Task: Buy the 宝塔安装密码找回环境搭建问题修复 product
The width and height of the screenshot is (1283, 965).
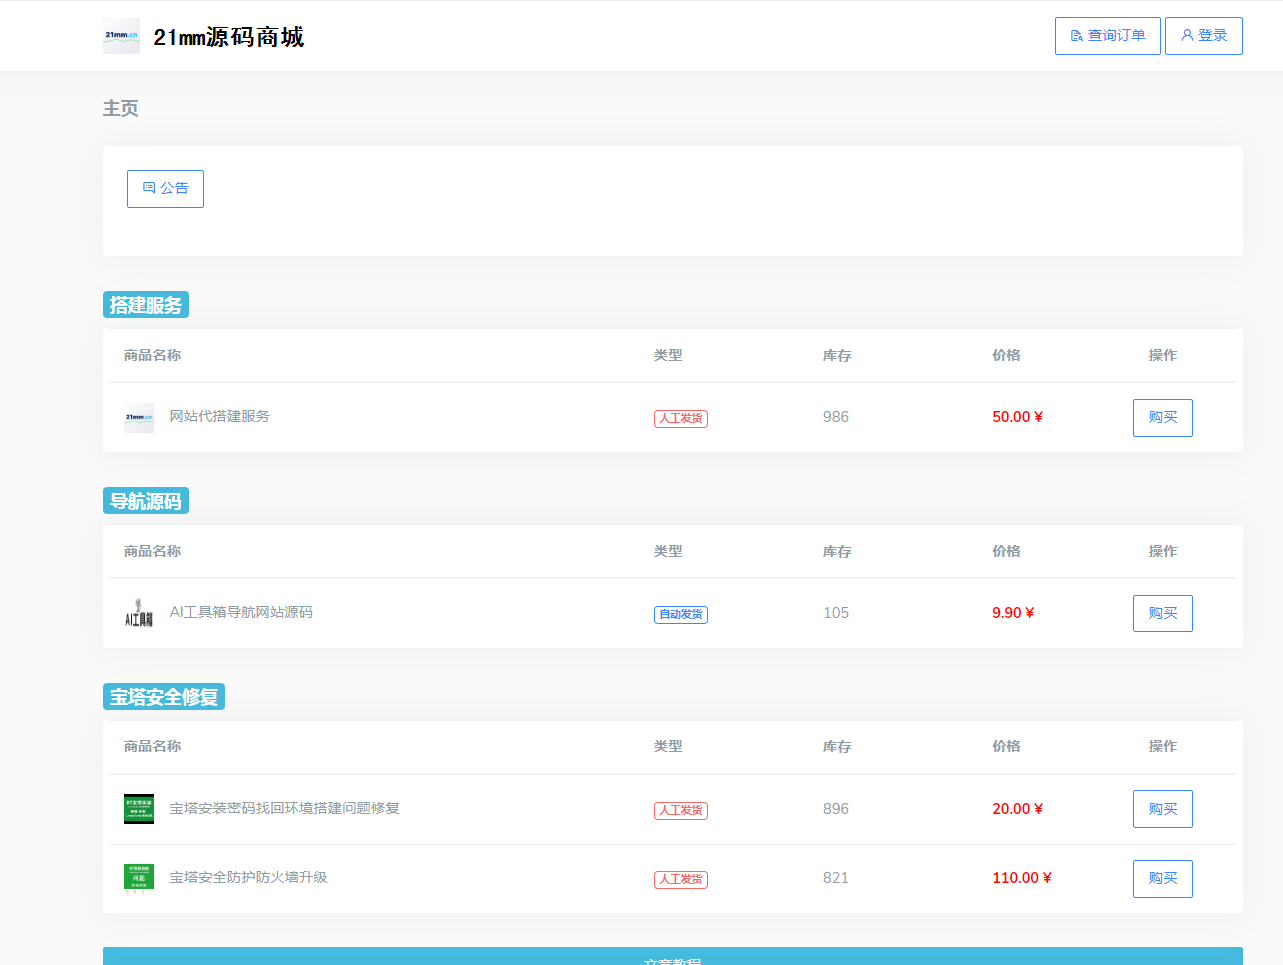Action: [x=1162, y=809]
